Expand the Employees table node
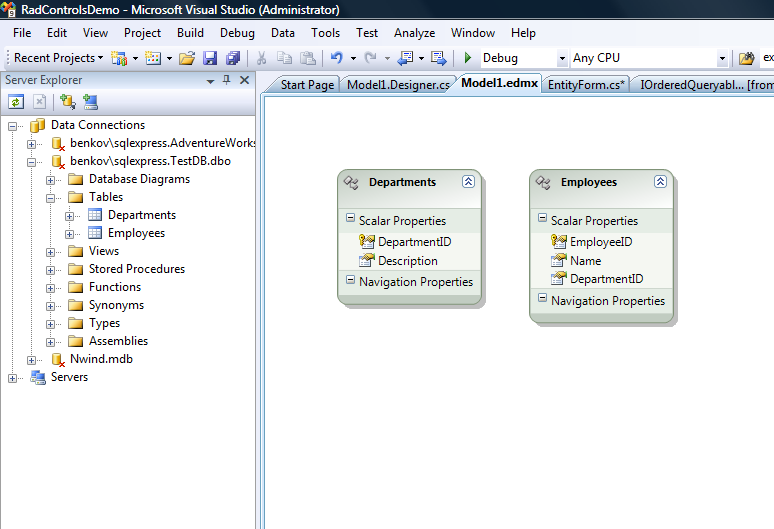Screen dimensions: 774x529 70,234
